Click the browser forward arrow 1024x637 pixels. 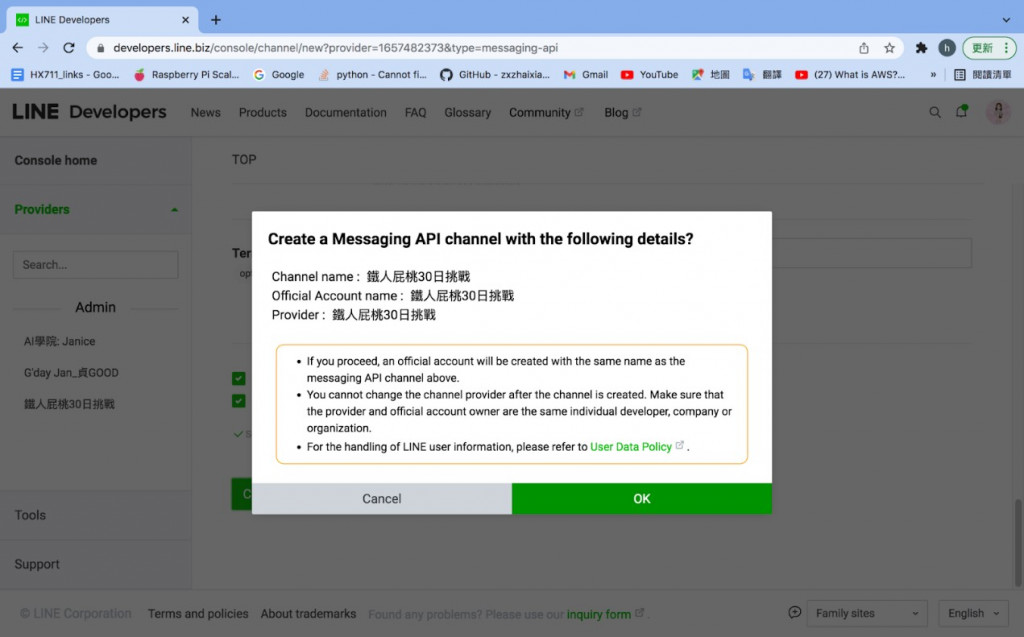(x=43, y=48)
